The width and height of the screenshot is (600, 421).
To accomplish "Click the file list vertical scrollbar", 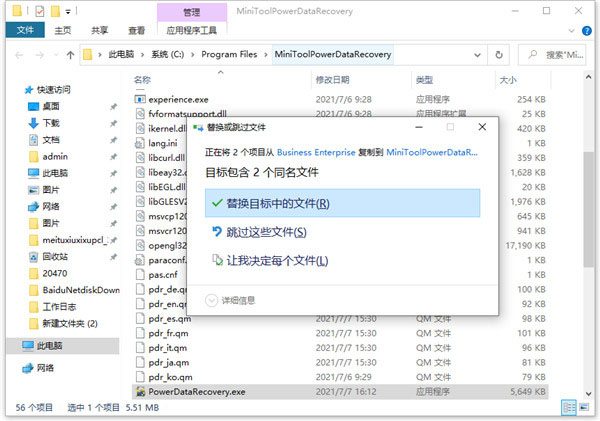I will [588, 209].
